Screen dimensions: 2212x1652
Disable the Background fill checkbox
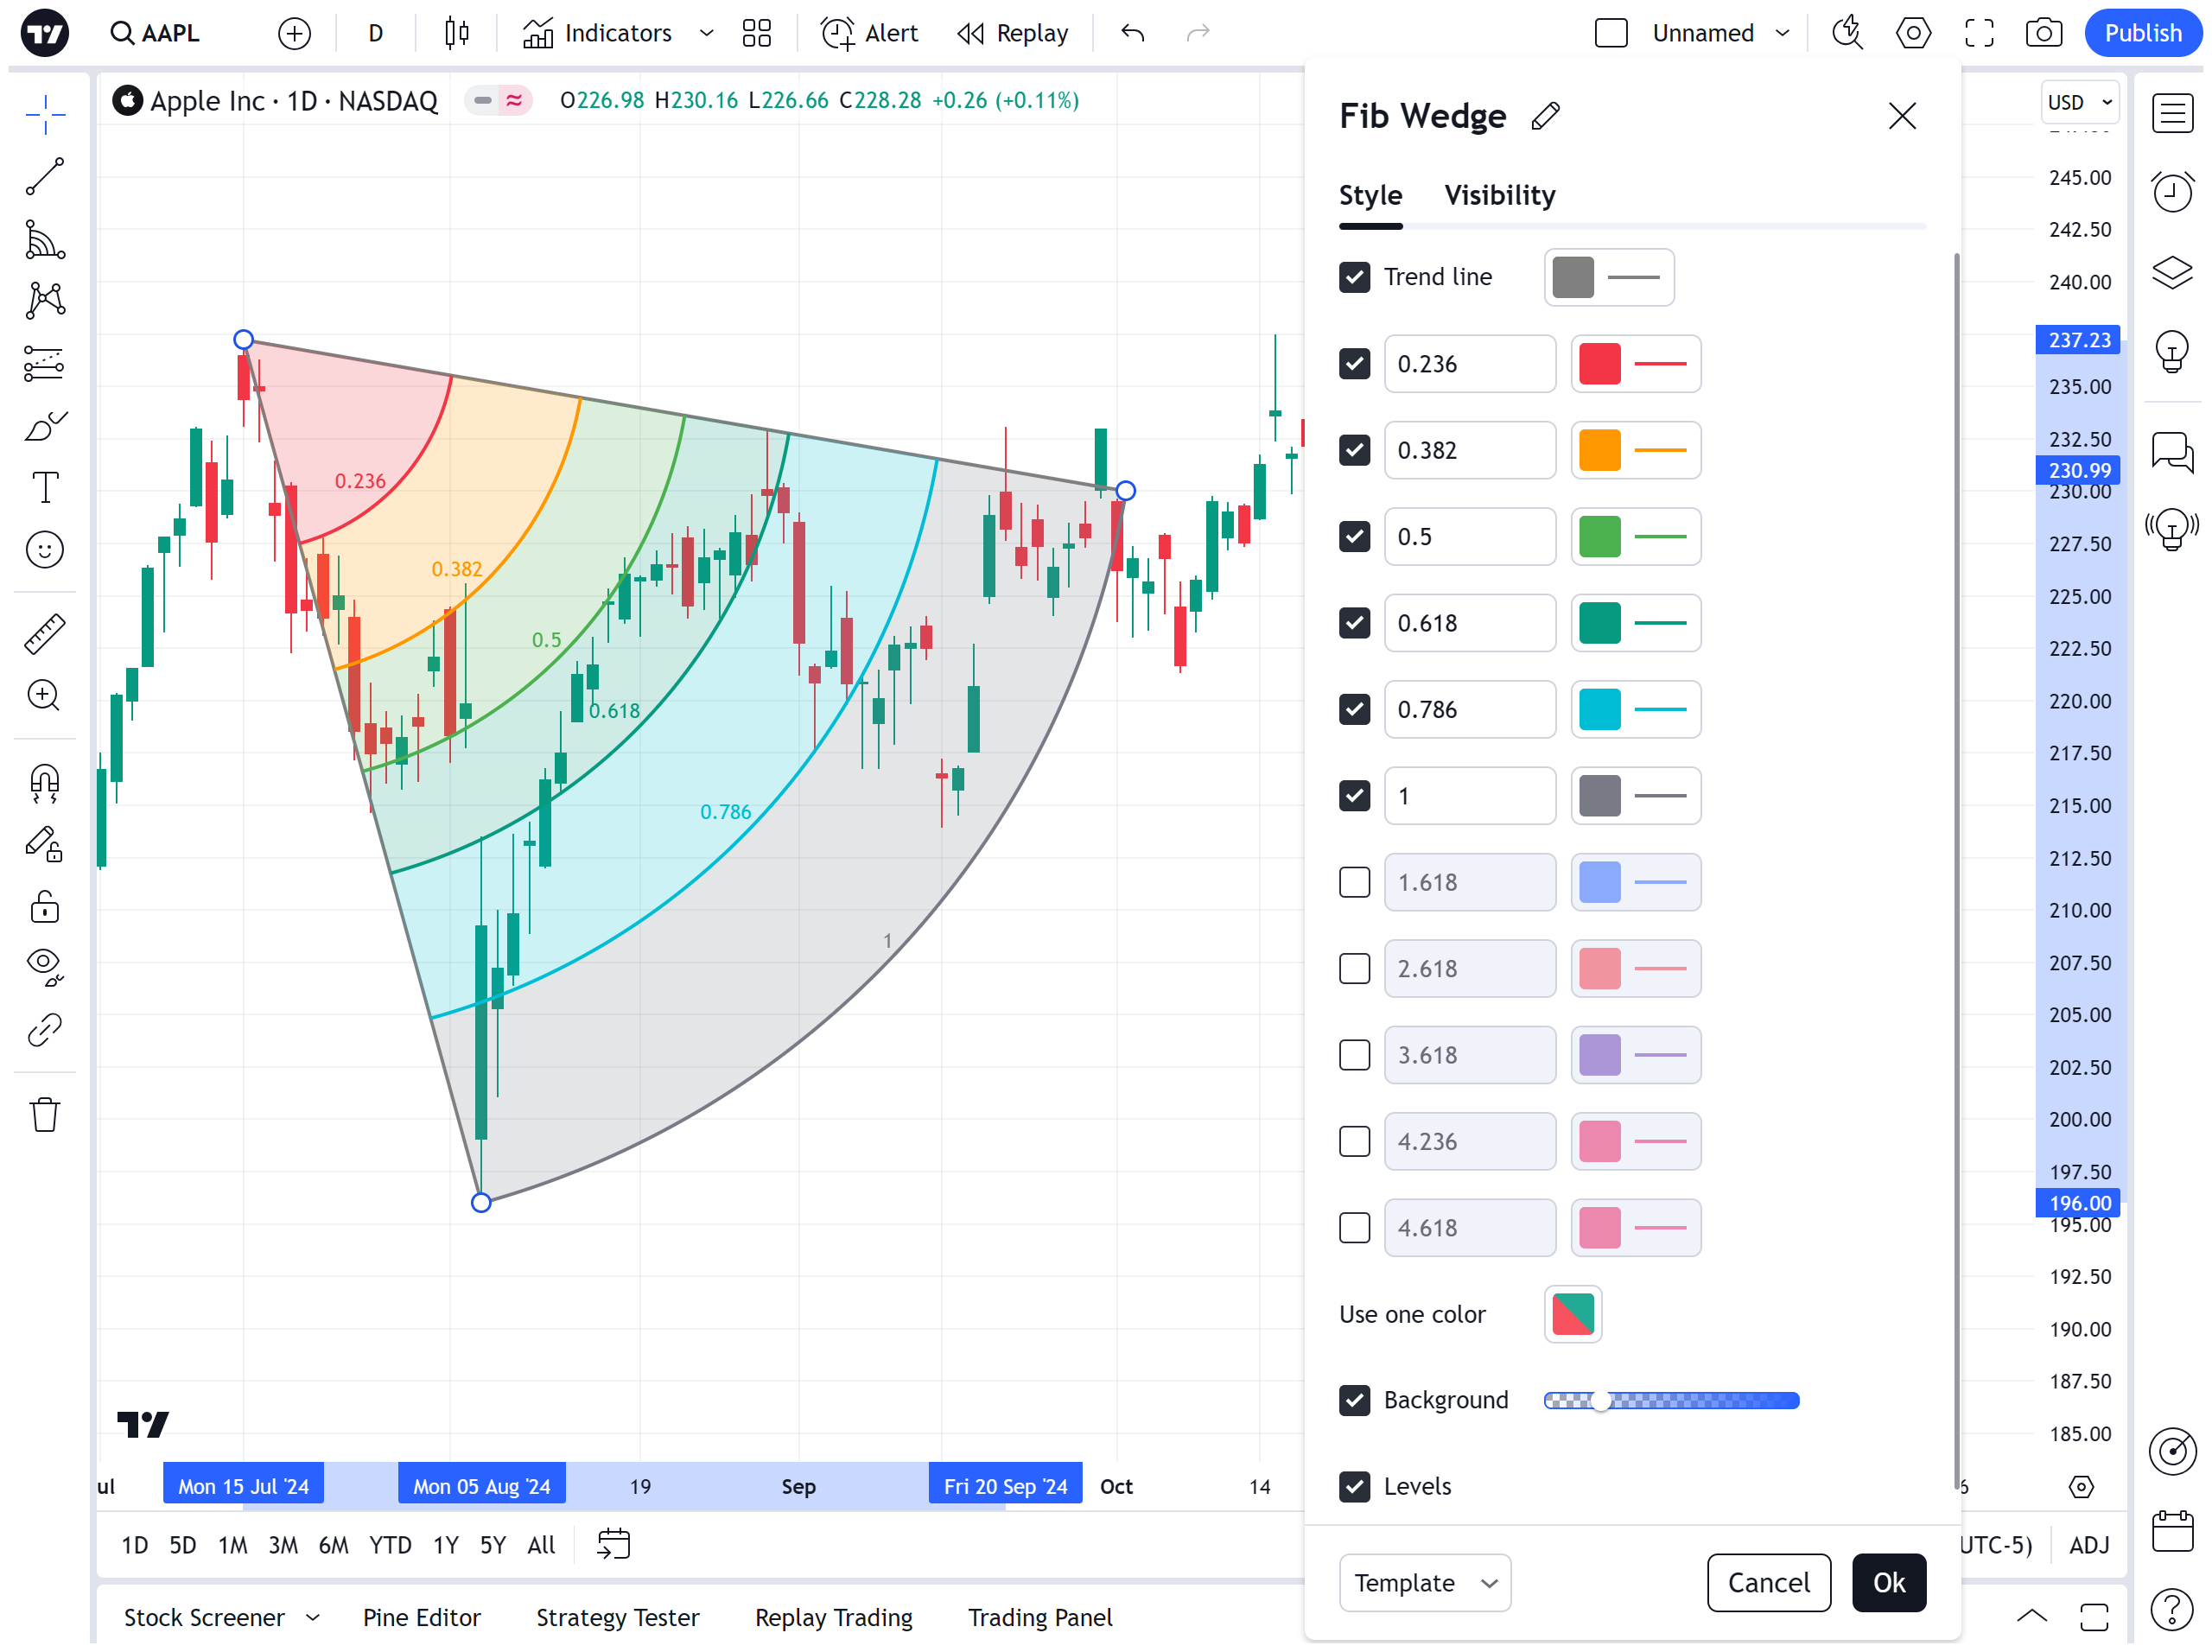coord(1354,1400)
